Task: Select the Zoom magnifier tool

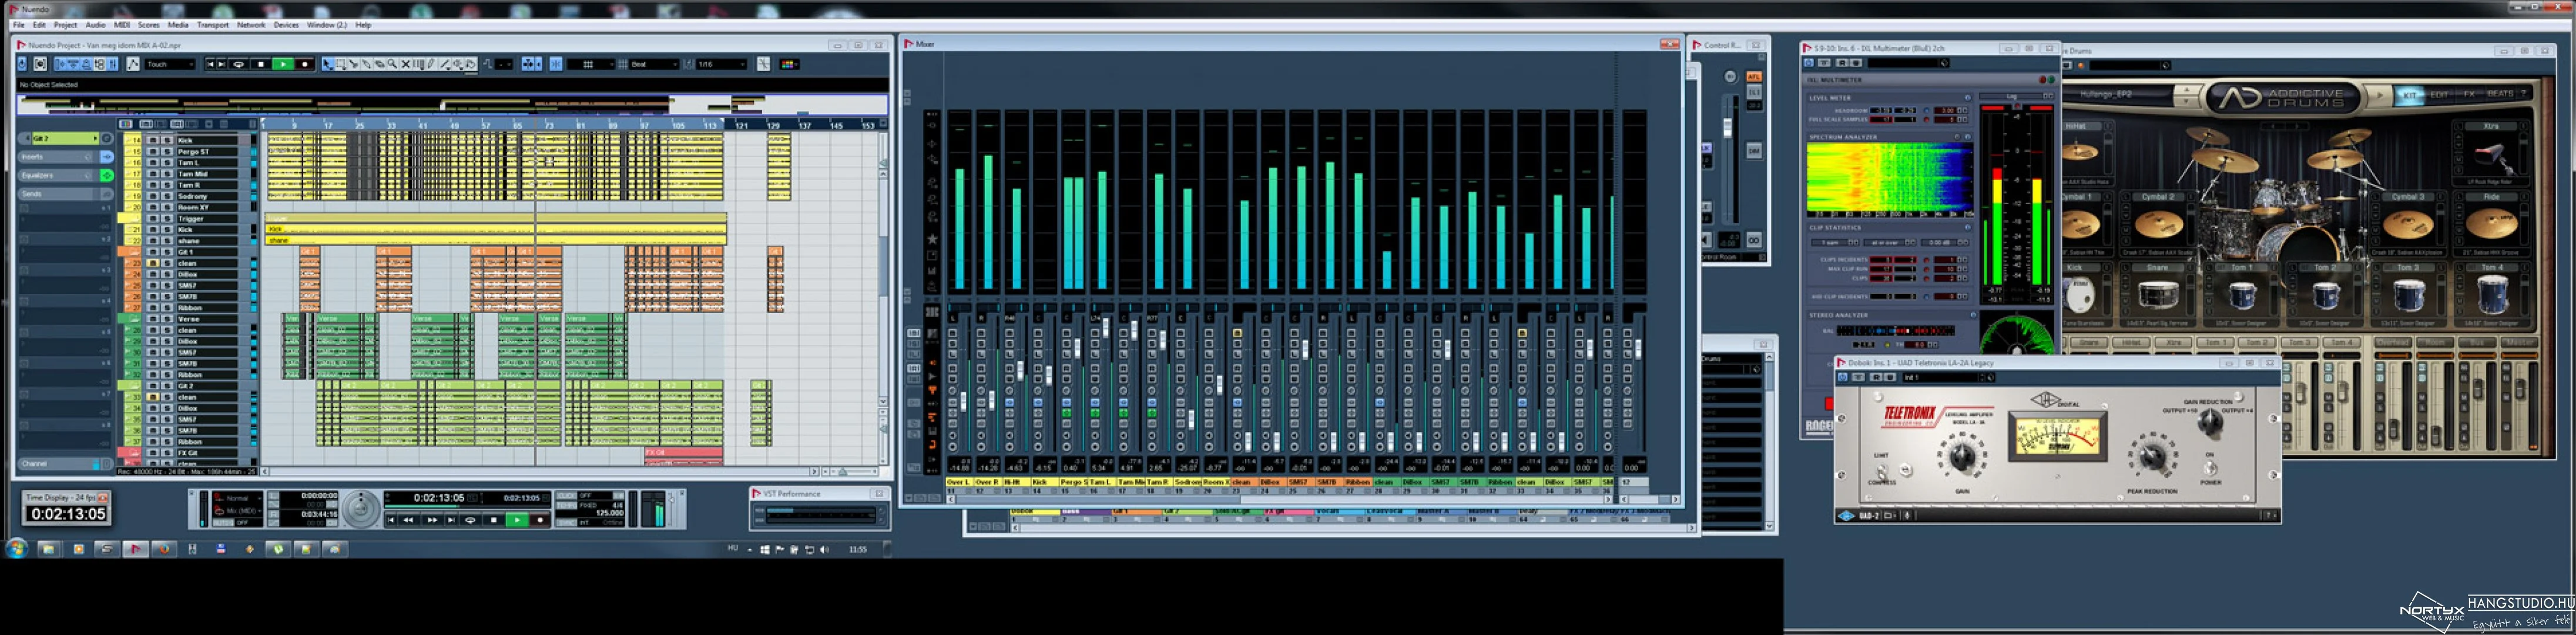Action: pos(393,64)
